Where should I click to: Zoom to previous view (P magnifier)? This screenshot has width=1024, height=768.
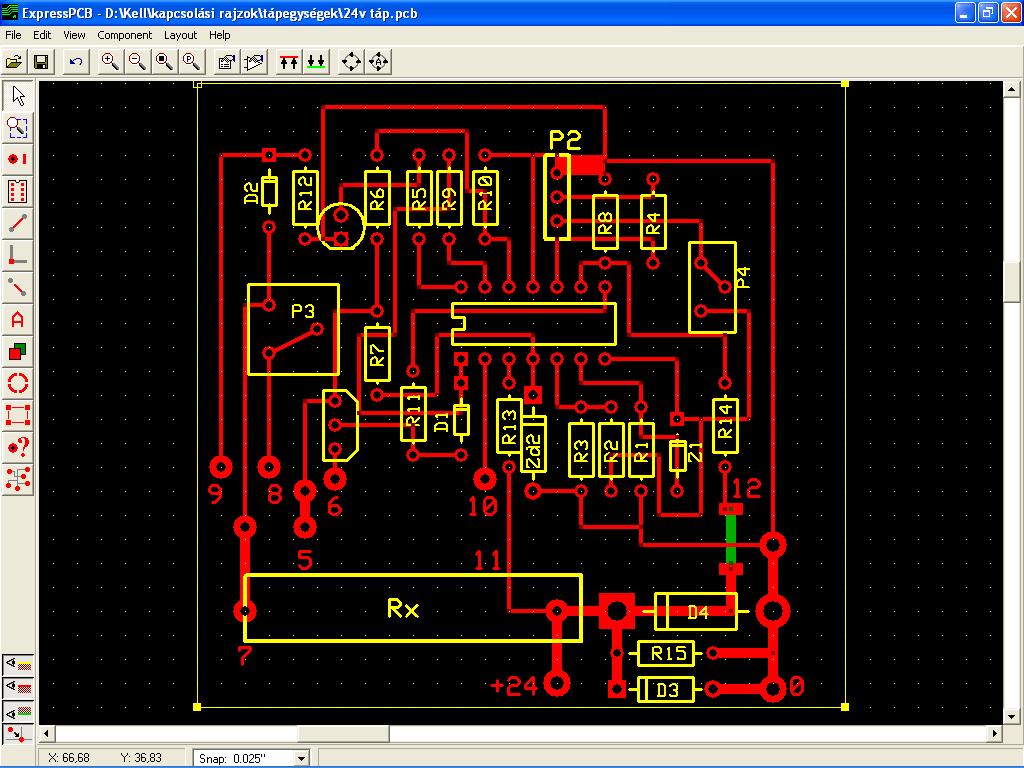(191, 62)
